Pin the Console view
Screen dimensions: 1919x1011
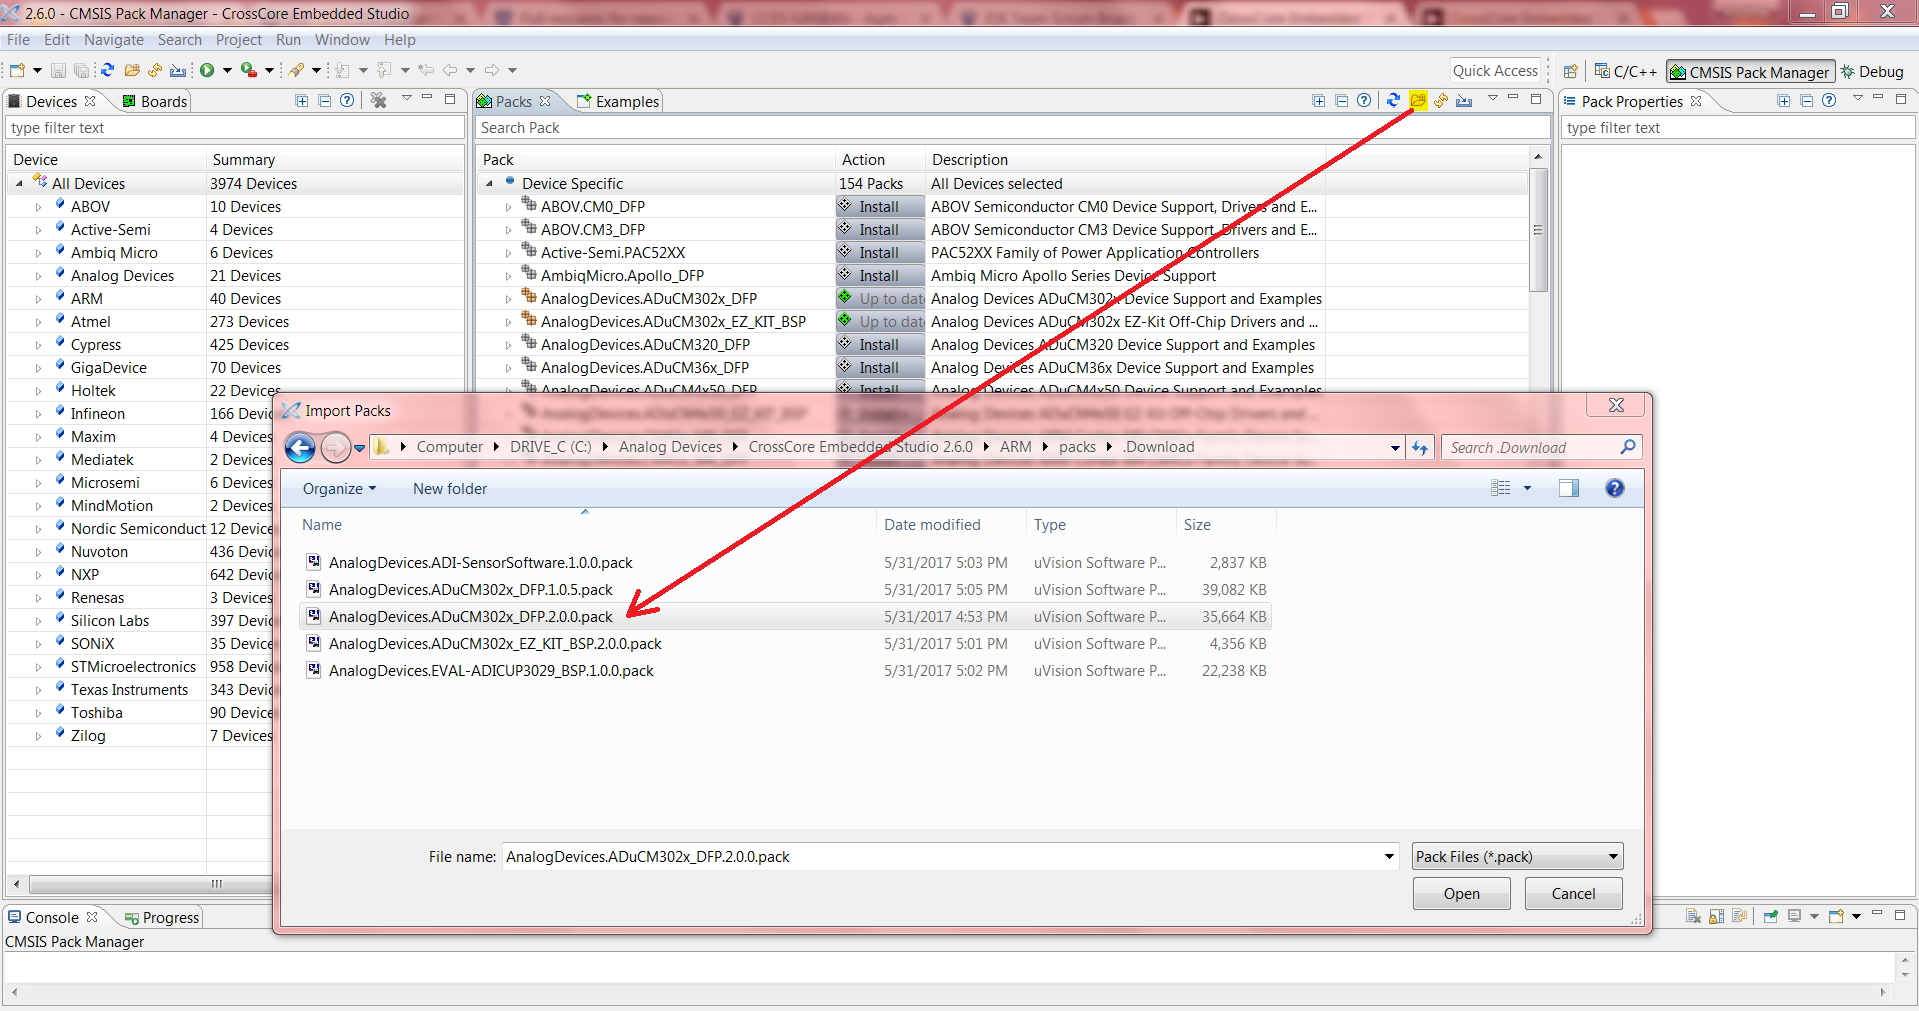coord(1770,916)
